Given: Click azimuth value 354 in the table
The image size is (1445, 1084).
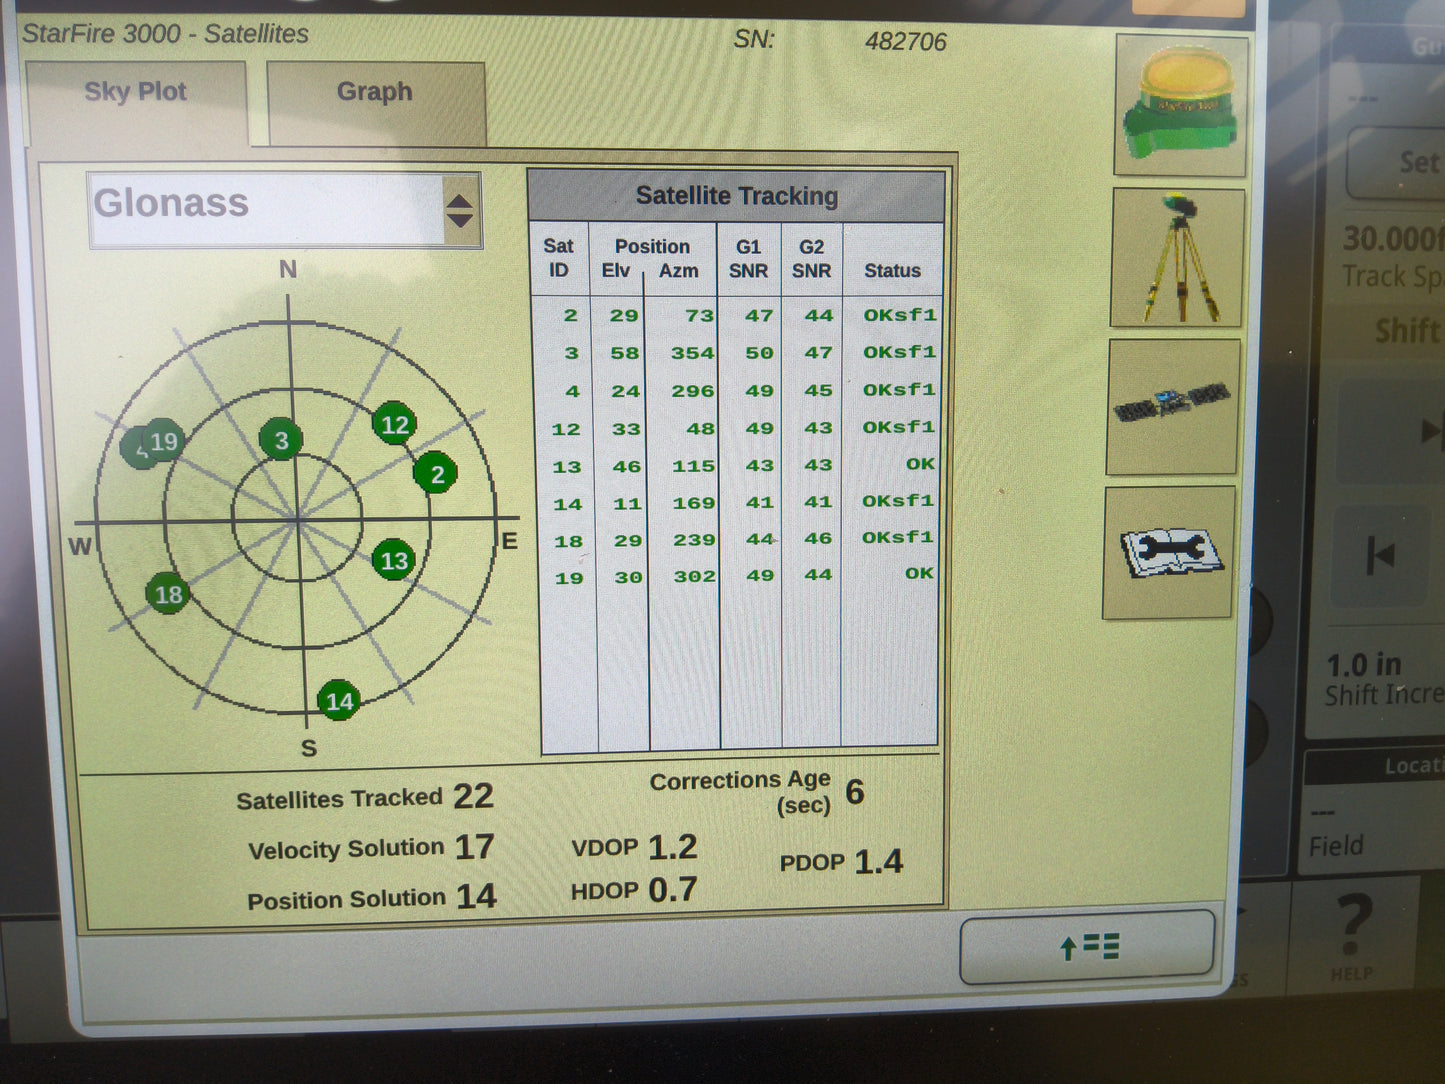Looking at the screenshot, I should 693,354.
